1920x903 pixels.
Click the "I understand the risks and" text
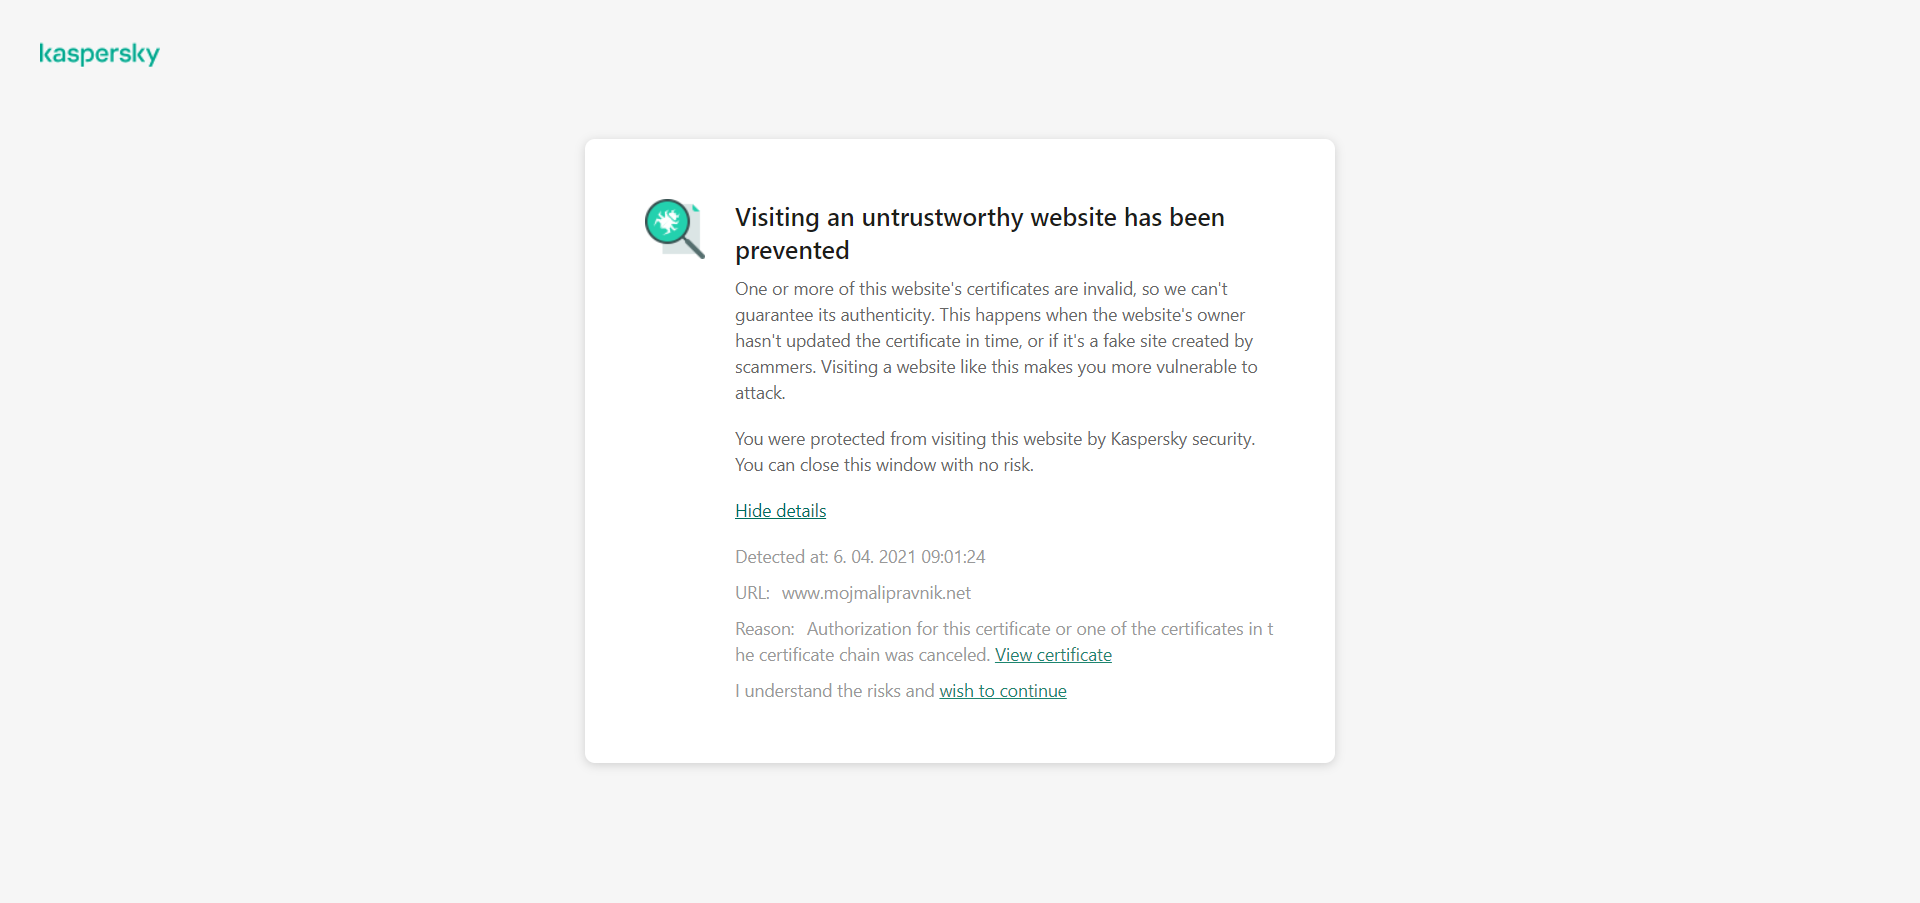834,691
